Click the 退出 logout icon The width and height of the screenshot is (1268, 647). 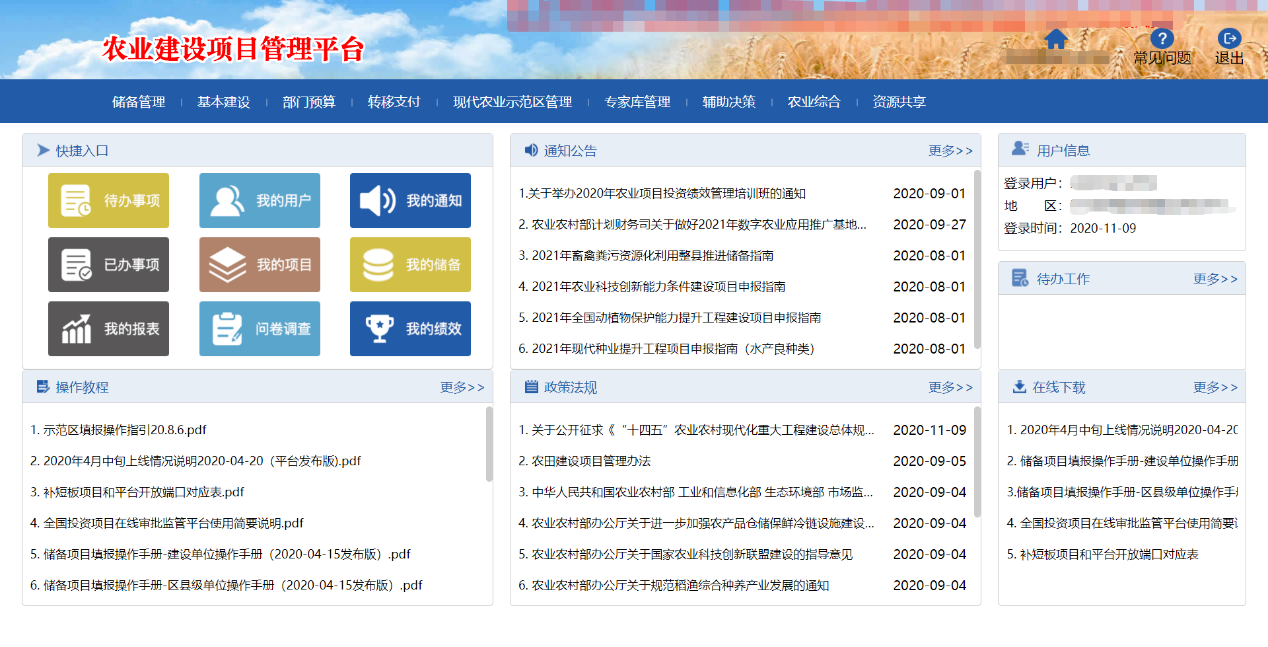point(1229,40)
